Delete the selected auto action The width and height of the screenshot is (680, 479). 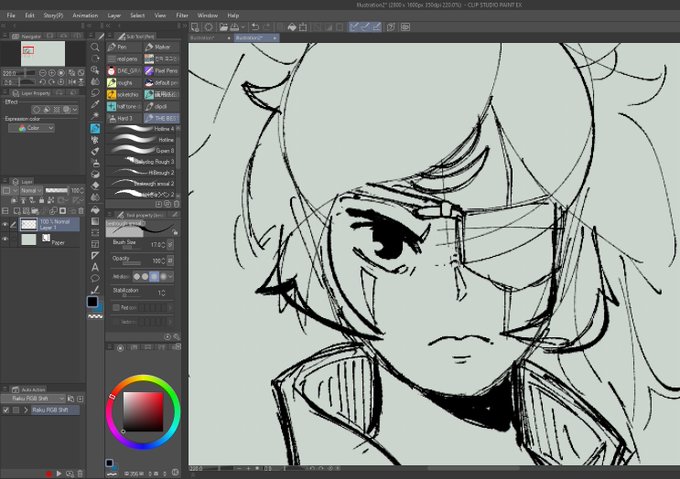(80, 474)
